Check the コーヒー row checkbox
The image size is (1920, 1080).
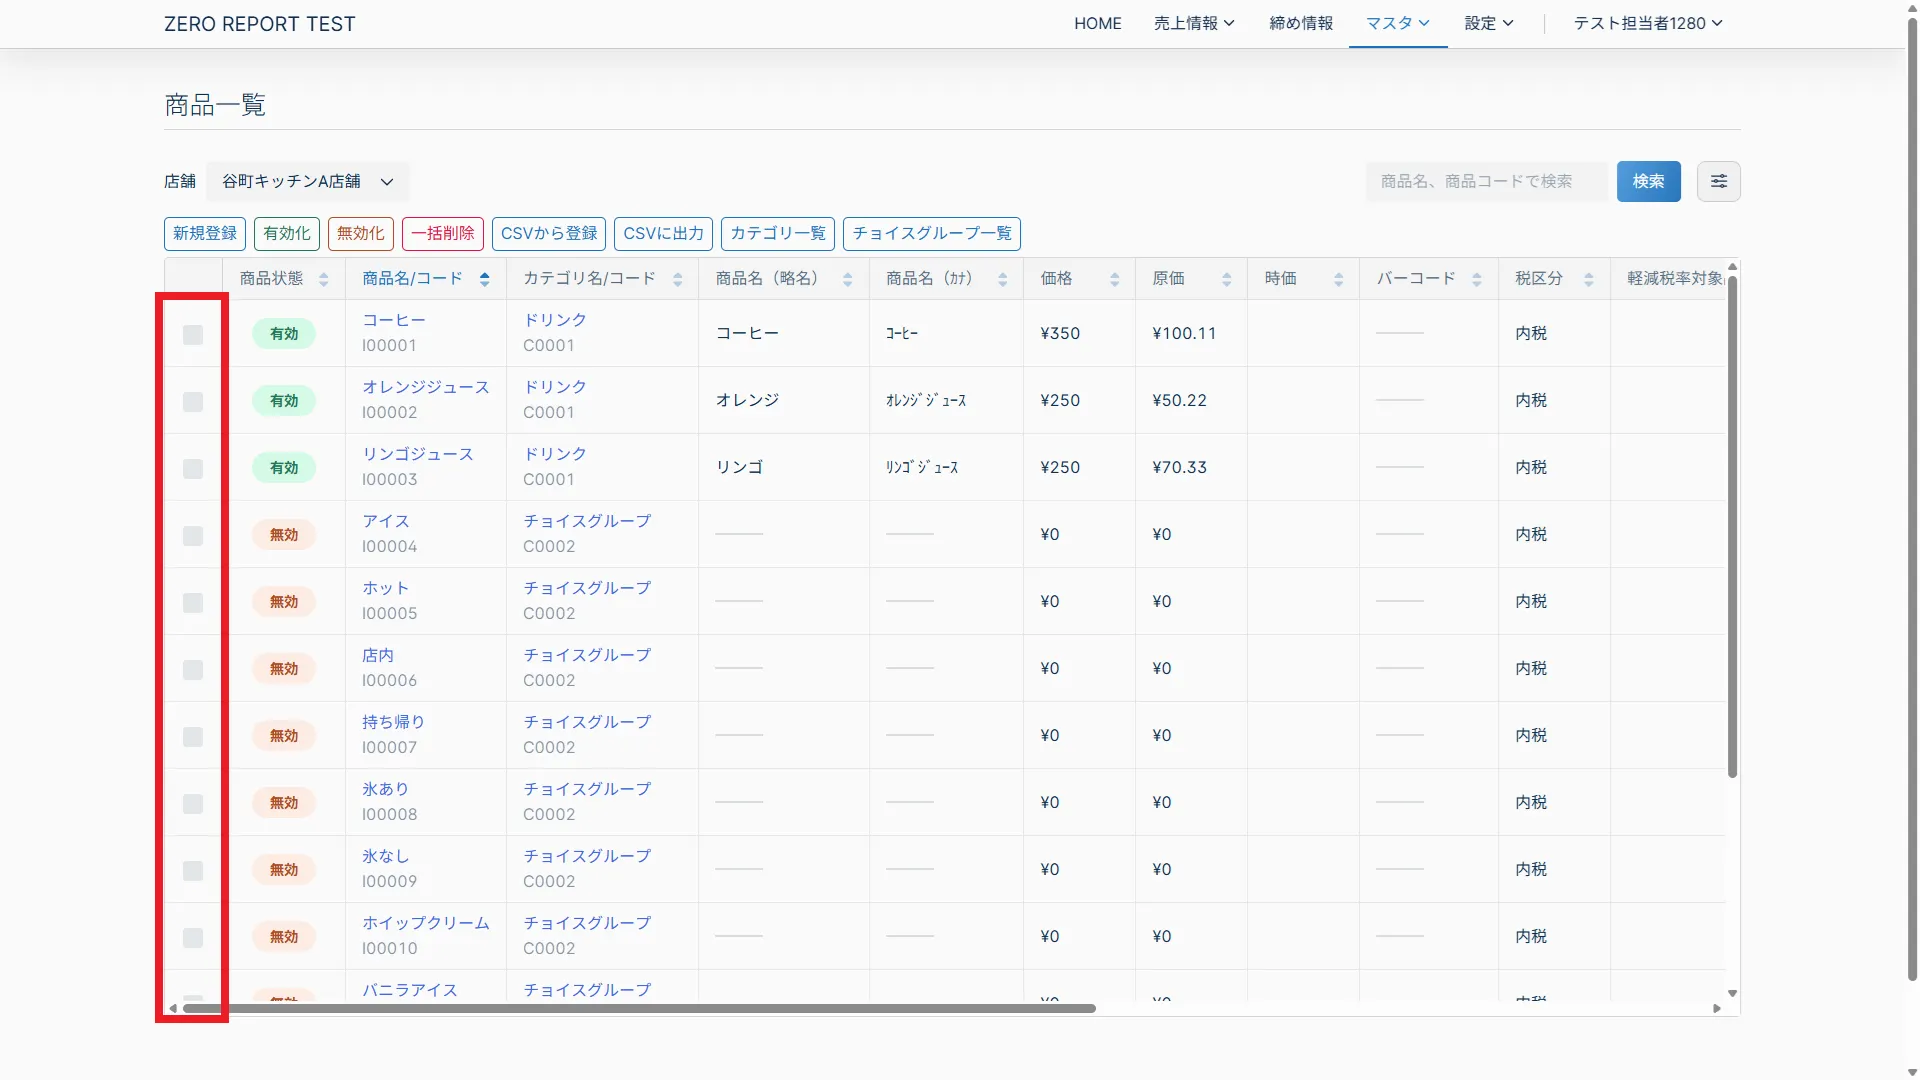tap(193, 334)
